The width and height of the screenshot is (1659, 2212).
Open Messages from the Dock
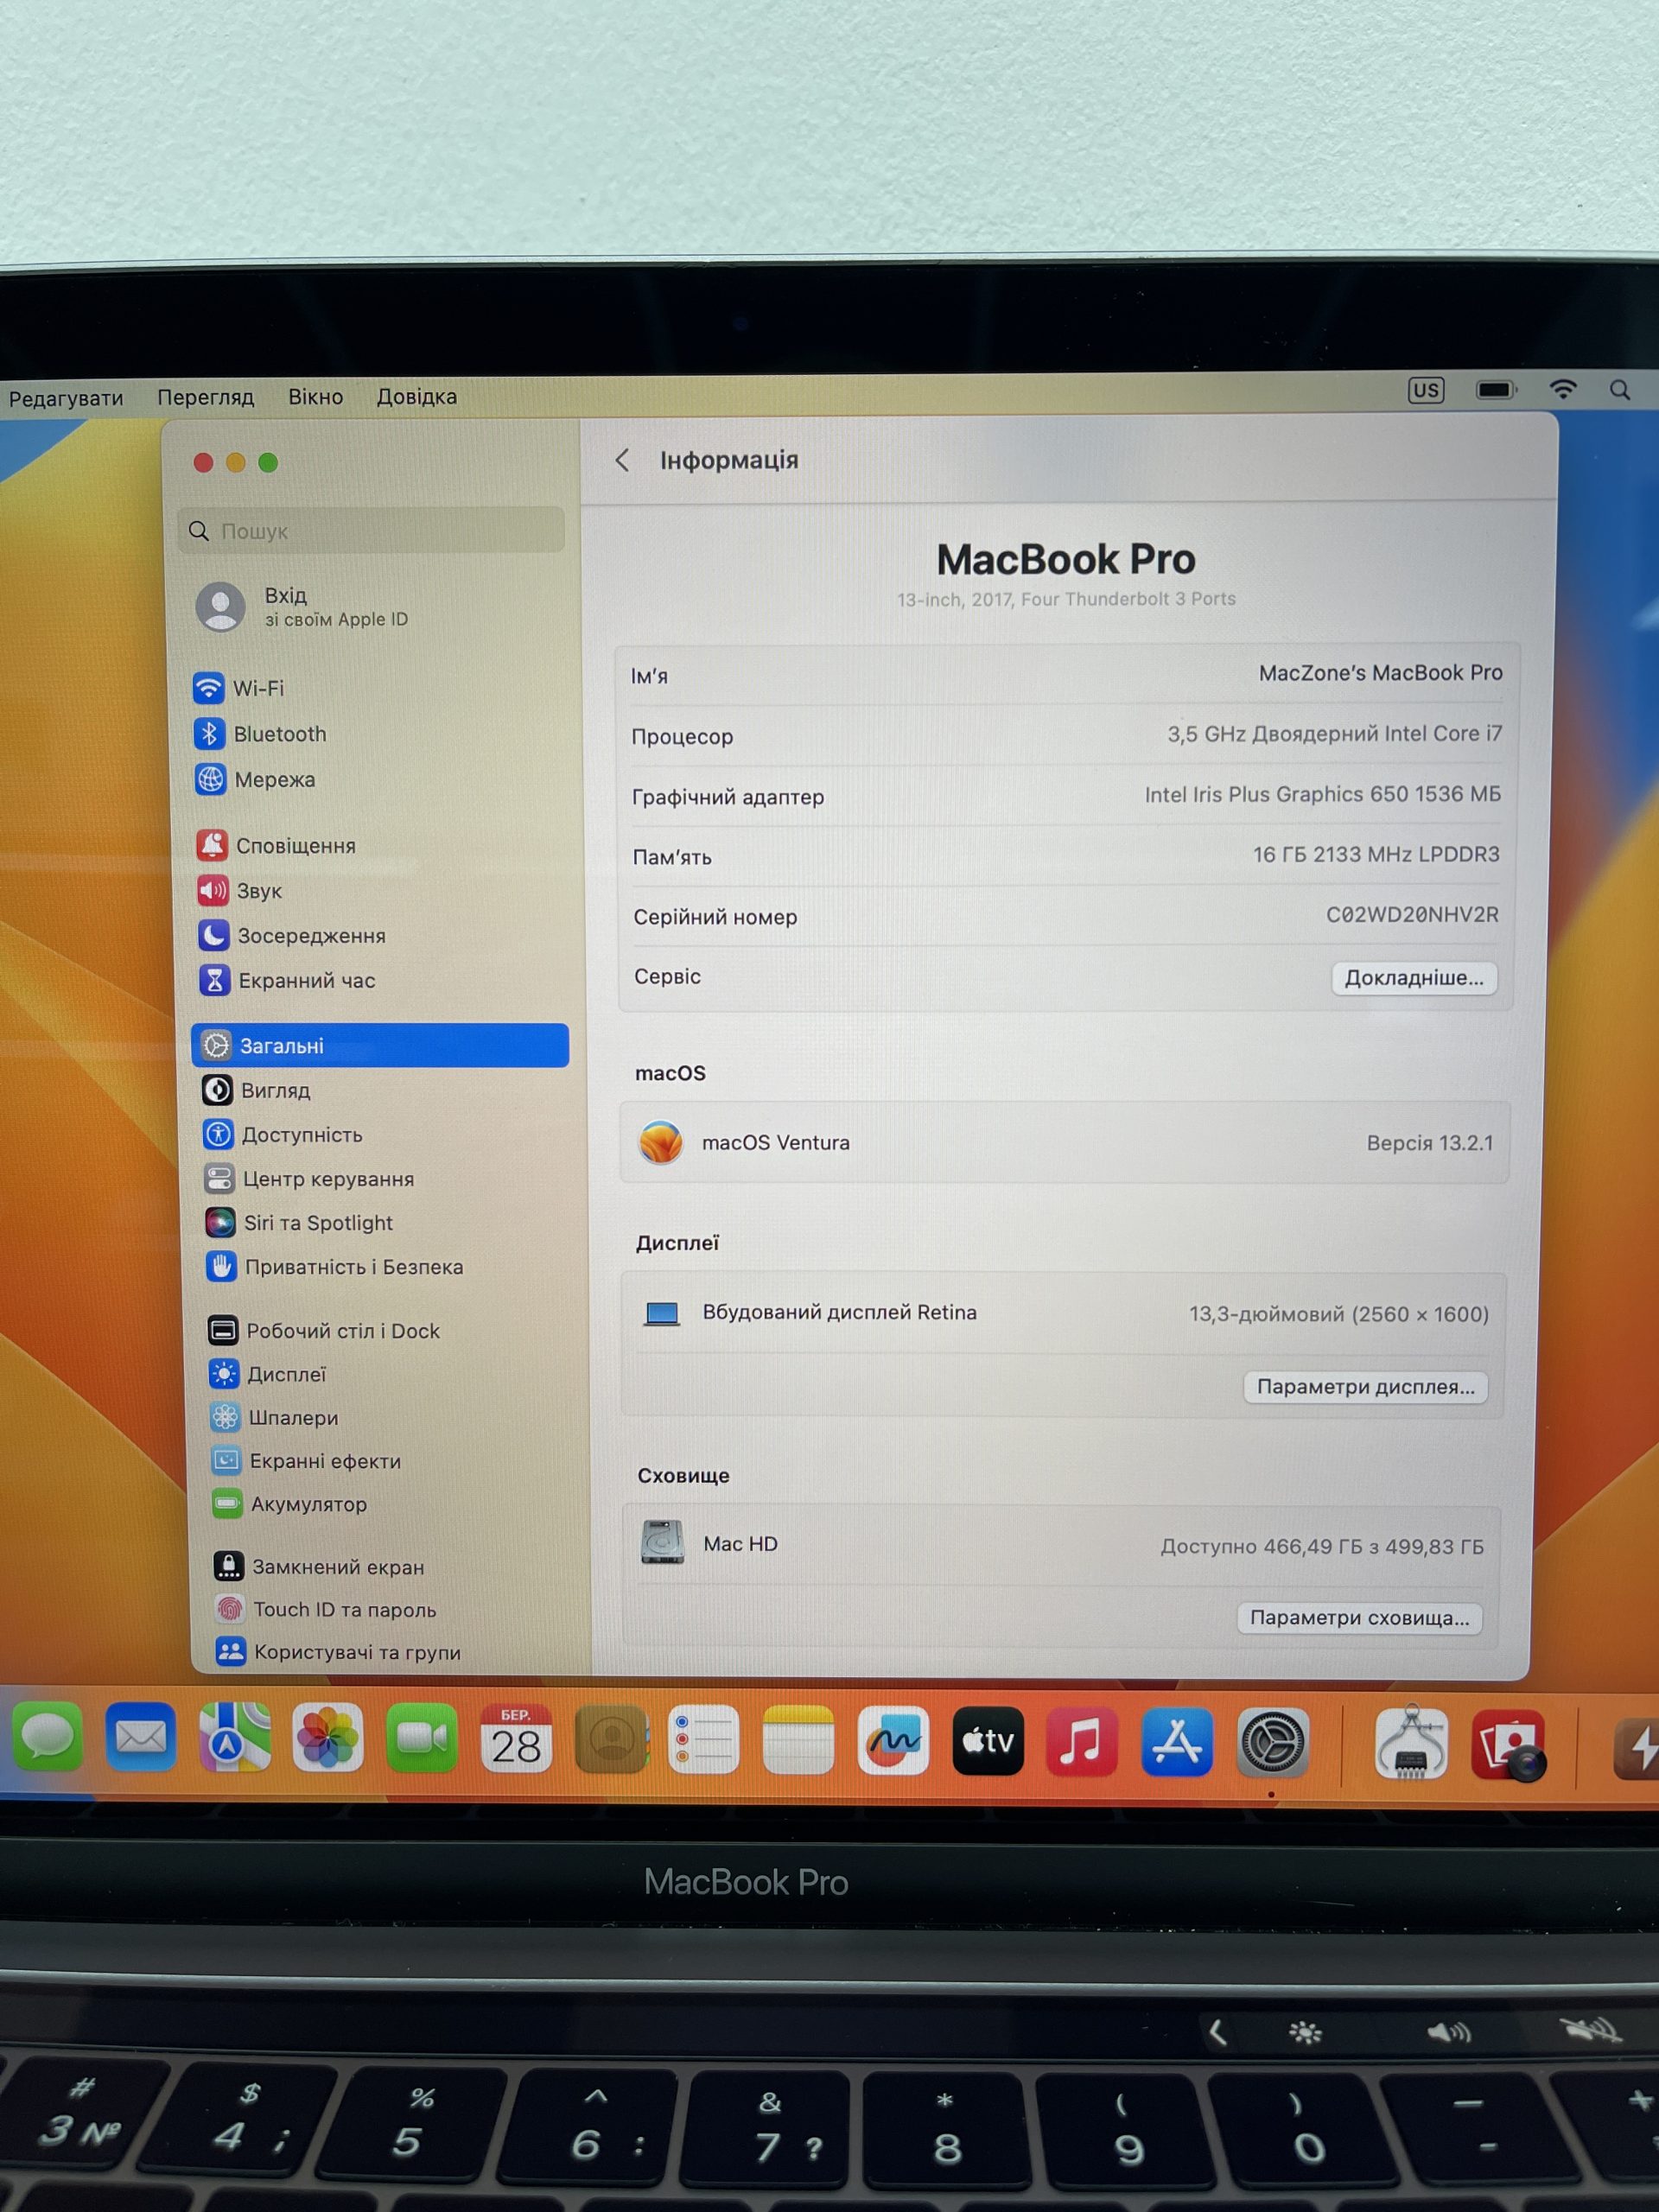[47, 1738]
